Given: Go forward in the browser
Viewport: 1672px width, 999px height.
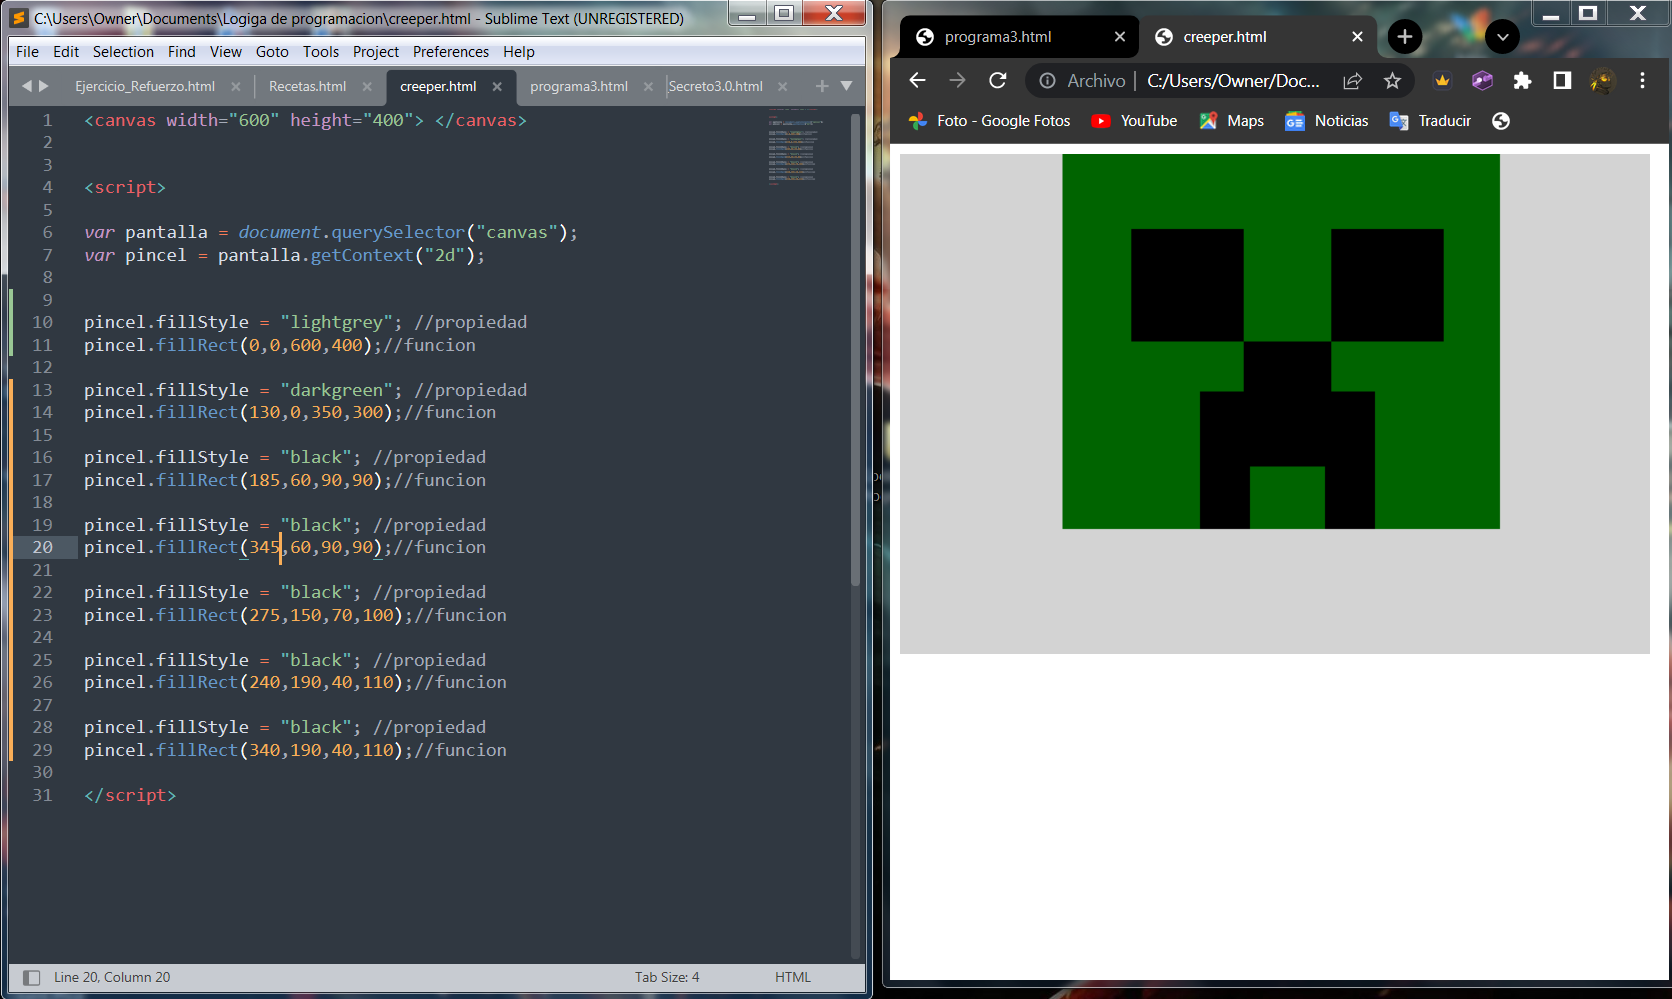Looking at the screenshot, I should click(x=957, y=80).
